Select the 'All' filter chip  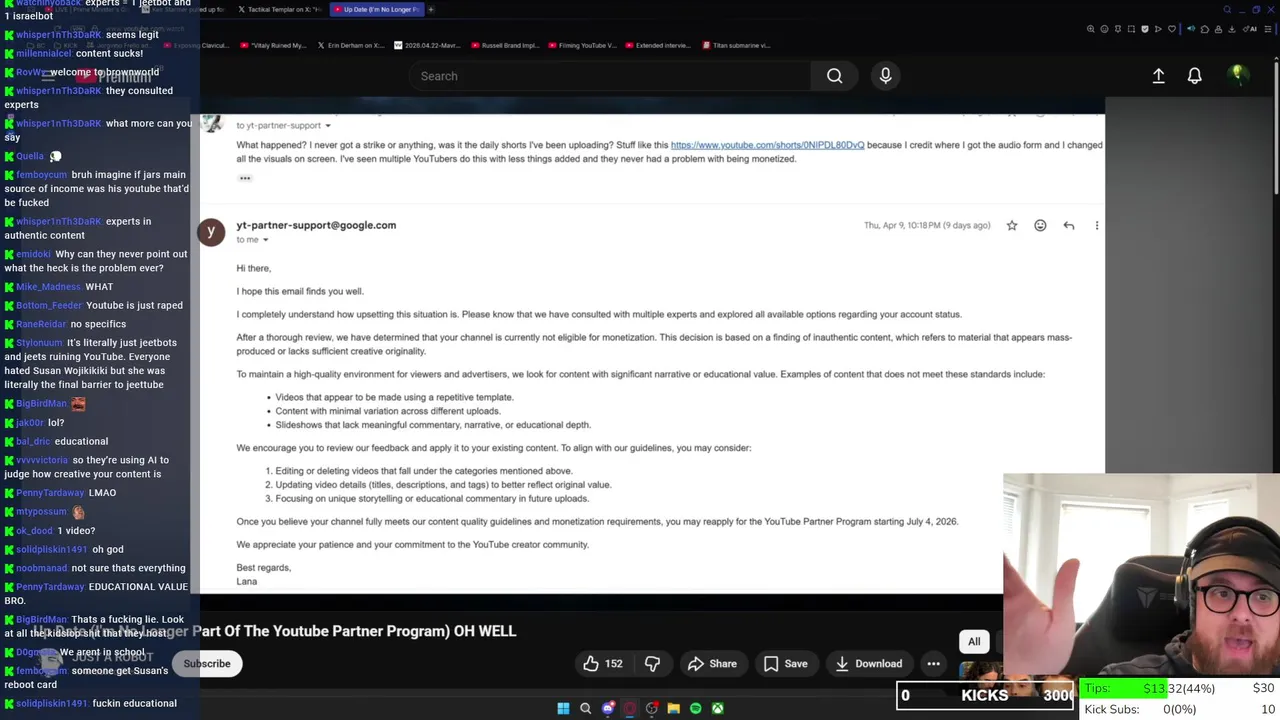pos(974,641)
